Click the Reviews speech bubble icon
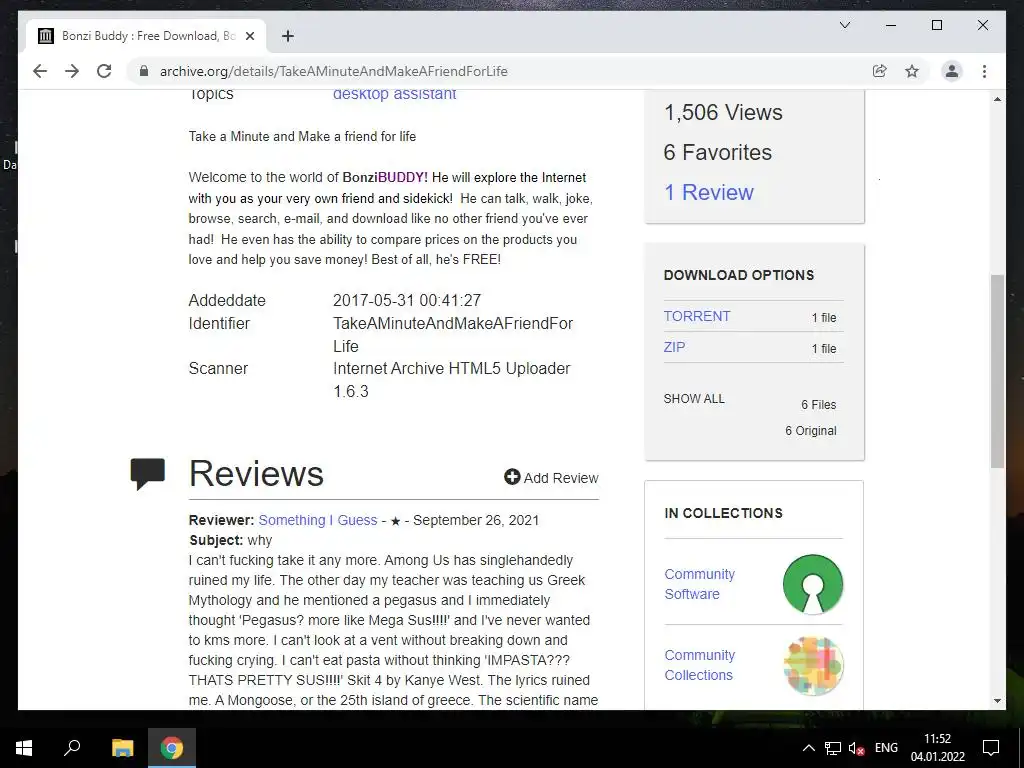Screen dimensions: 1024x768 point(148,473)
